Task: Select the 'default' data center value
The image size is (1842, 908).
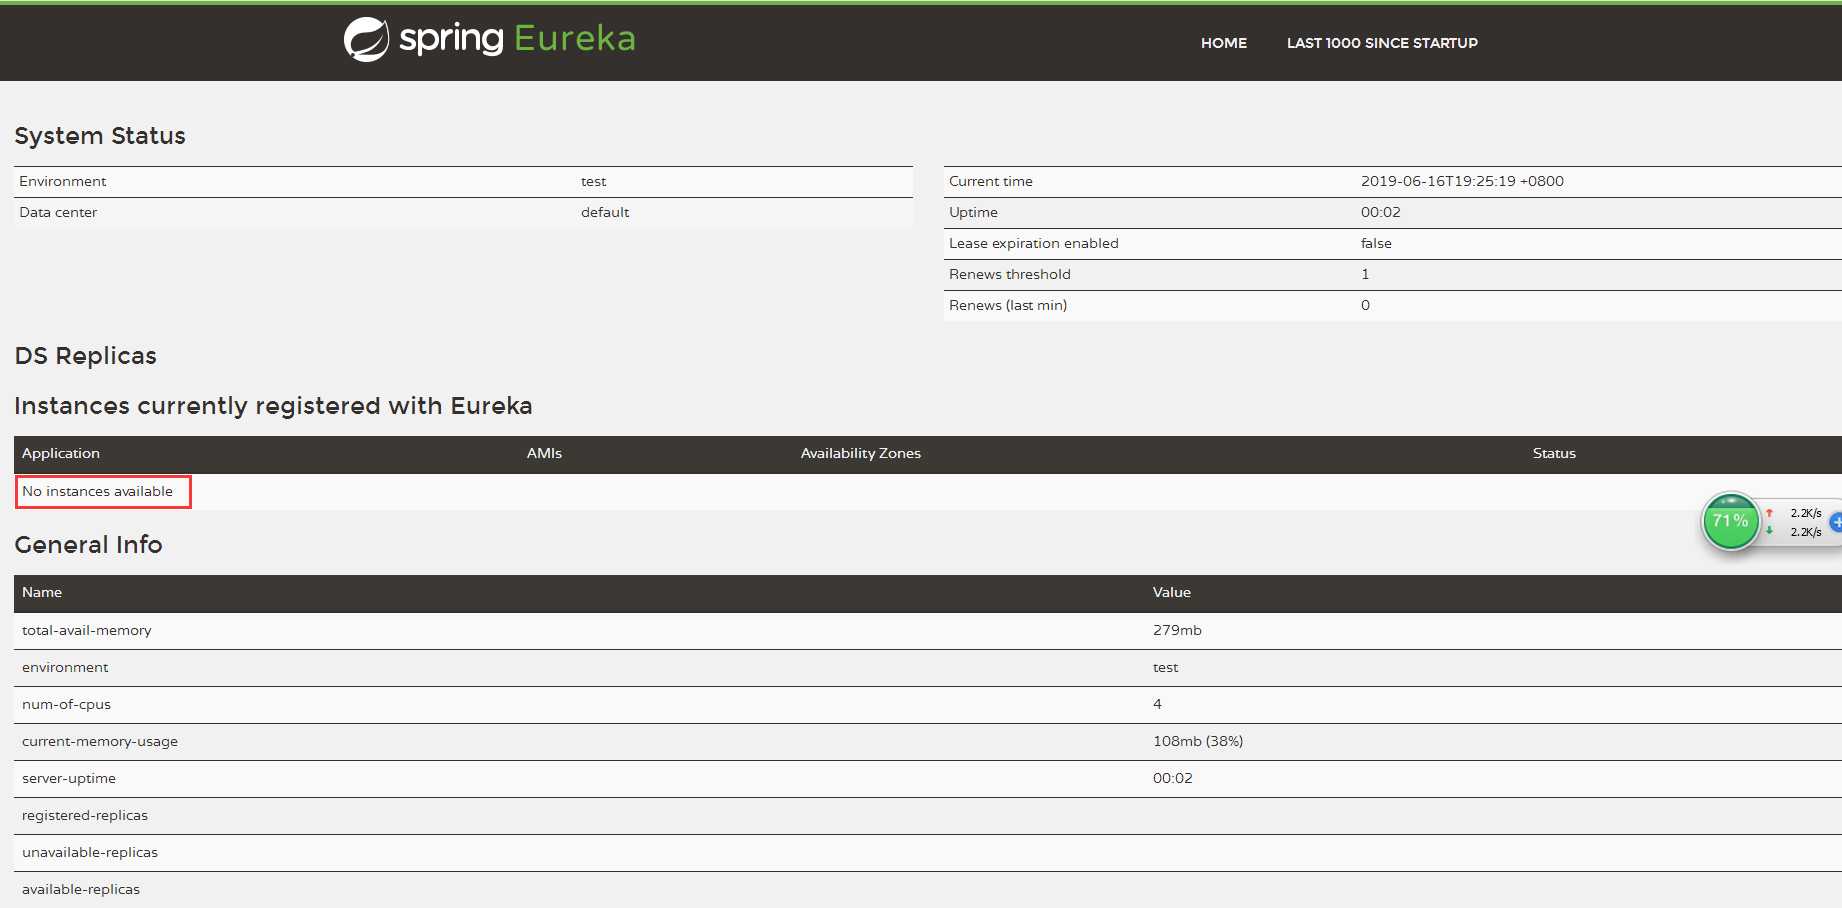Action: [605, 212]
